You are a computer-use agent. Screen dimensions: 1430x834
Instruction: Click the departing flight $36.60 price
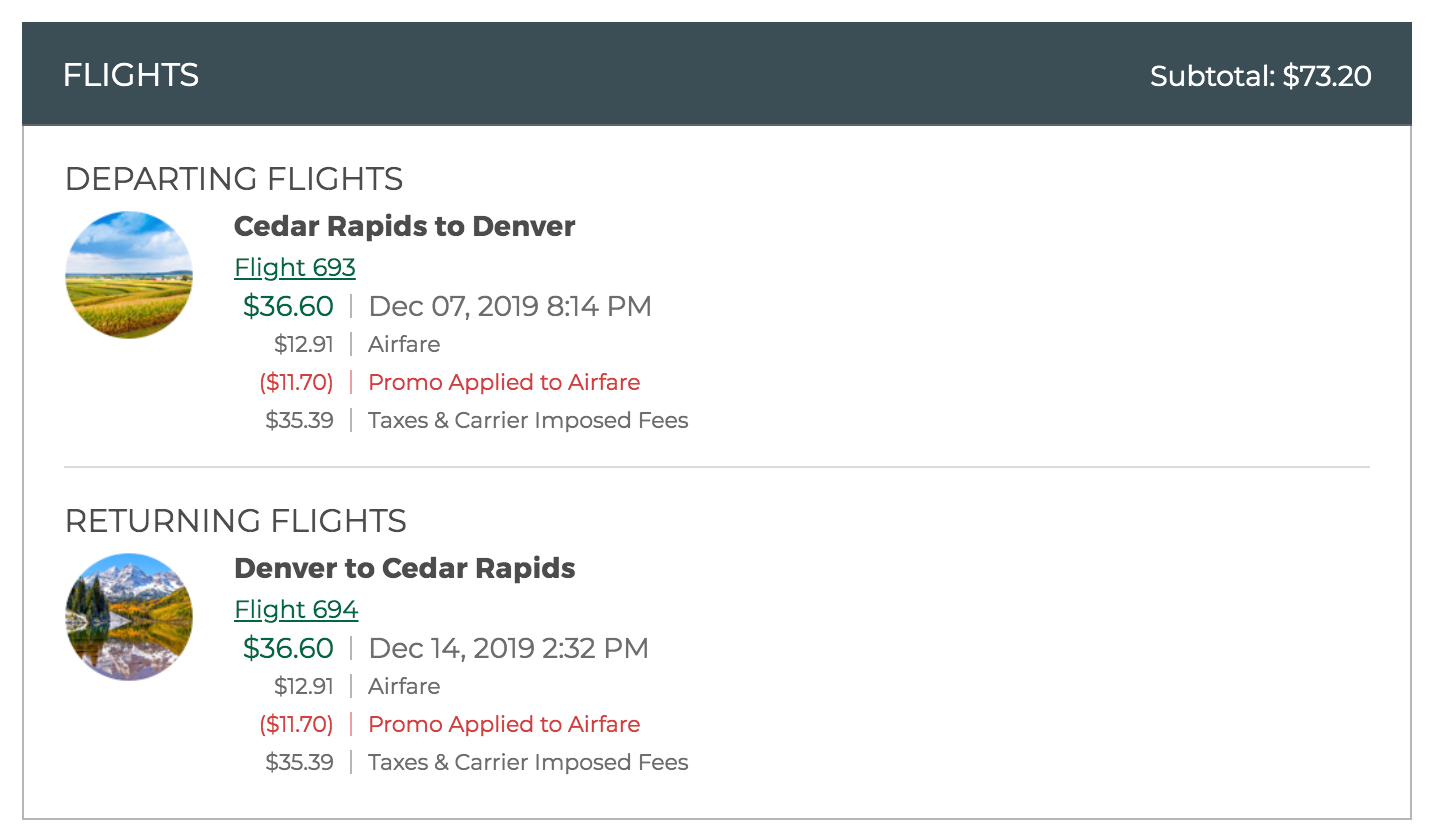[x=288, y=306]
